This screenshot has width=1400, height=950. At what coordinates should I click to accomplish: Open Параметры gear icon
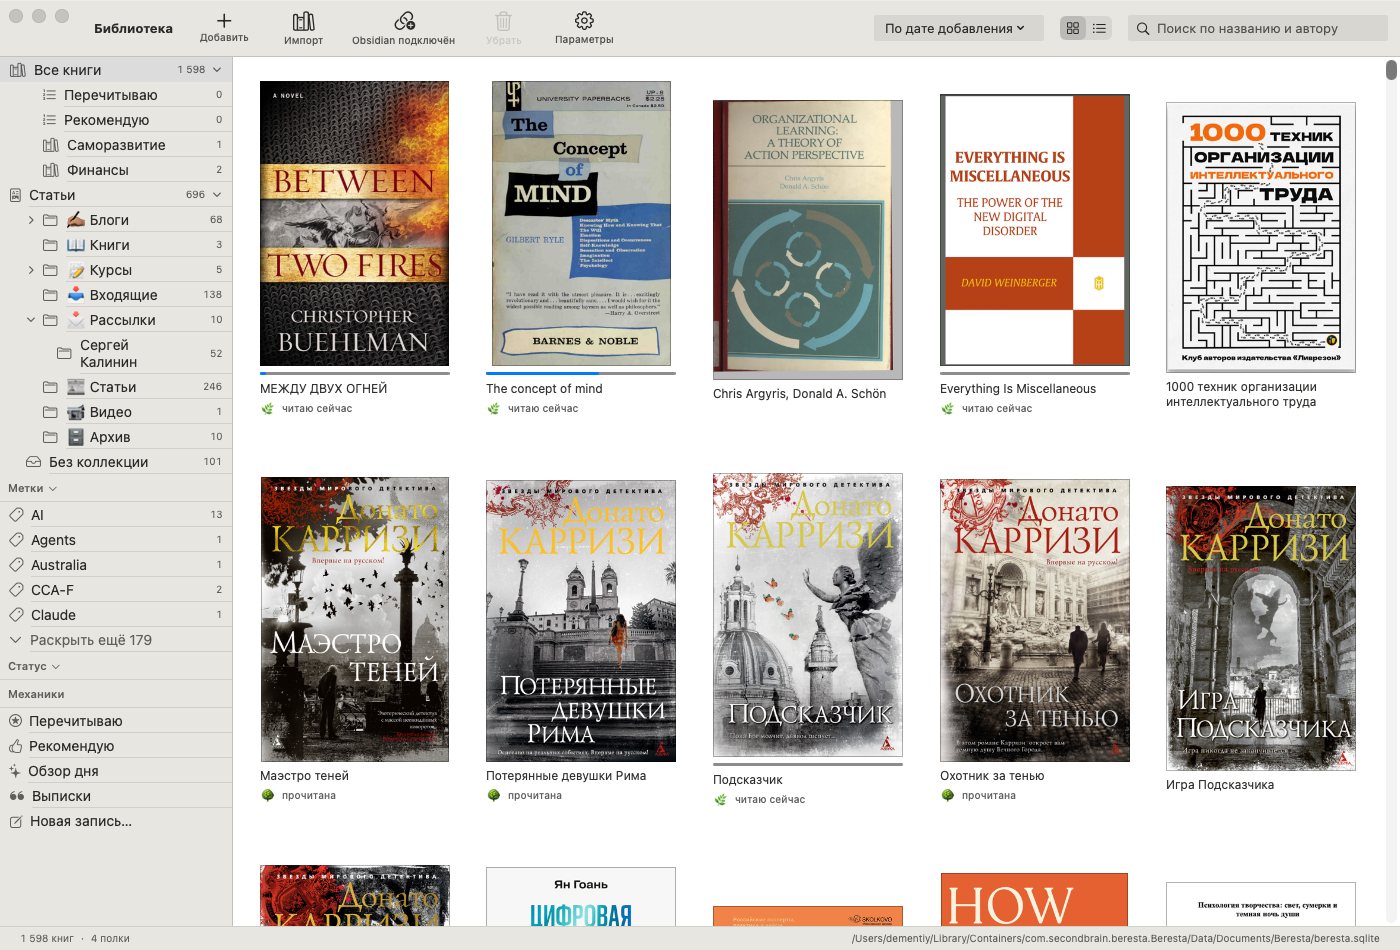pyautogui.click(x=584, y=21)
